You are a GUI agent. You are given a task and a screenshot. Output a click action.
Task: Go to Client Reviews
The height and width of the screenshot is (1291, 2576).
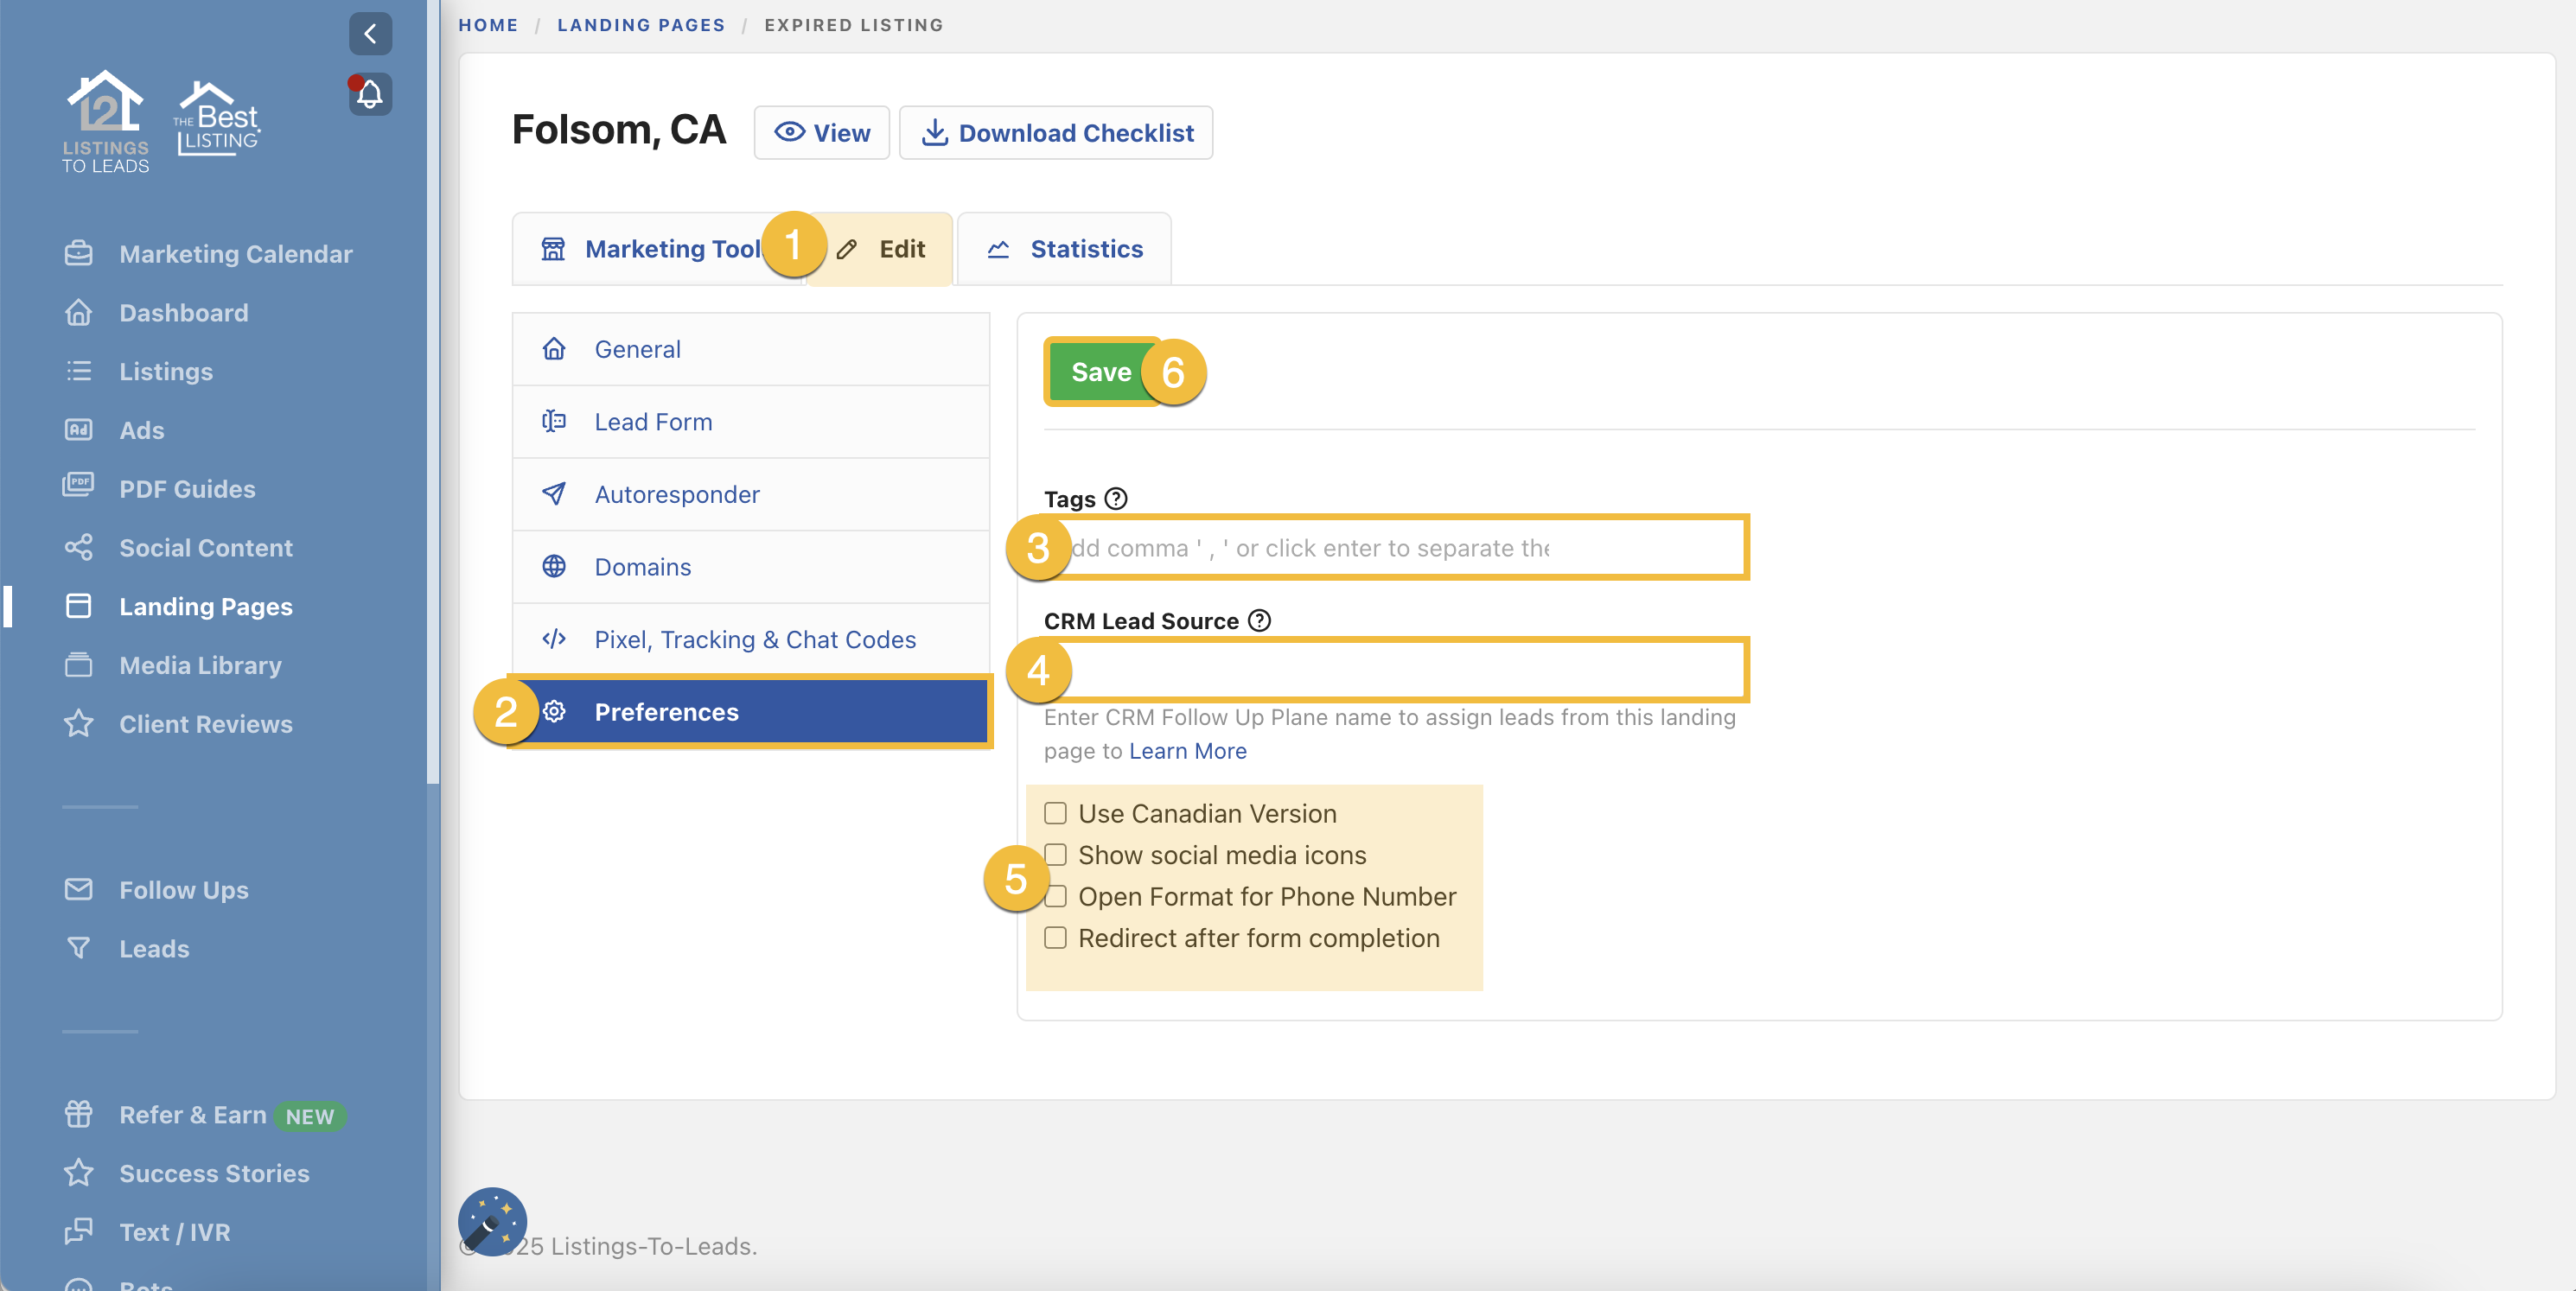tap(205, 724)
